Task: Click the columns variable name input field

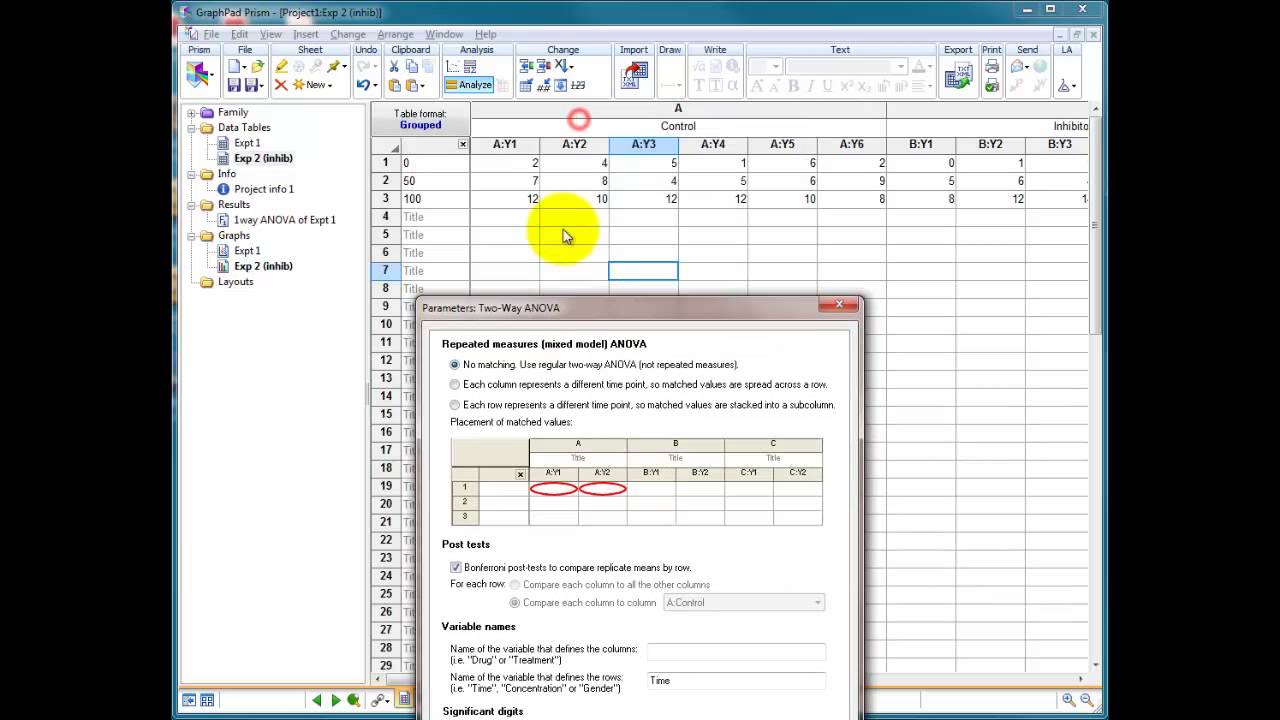Action: tap(736, 651)
